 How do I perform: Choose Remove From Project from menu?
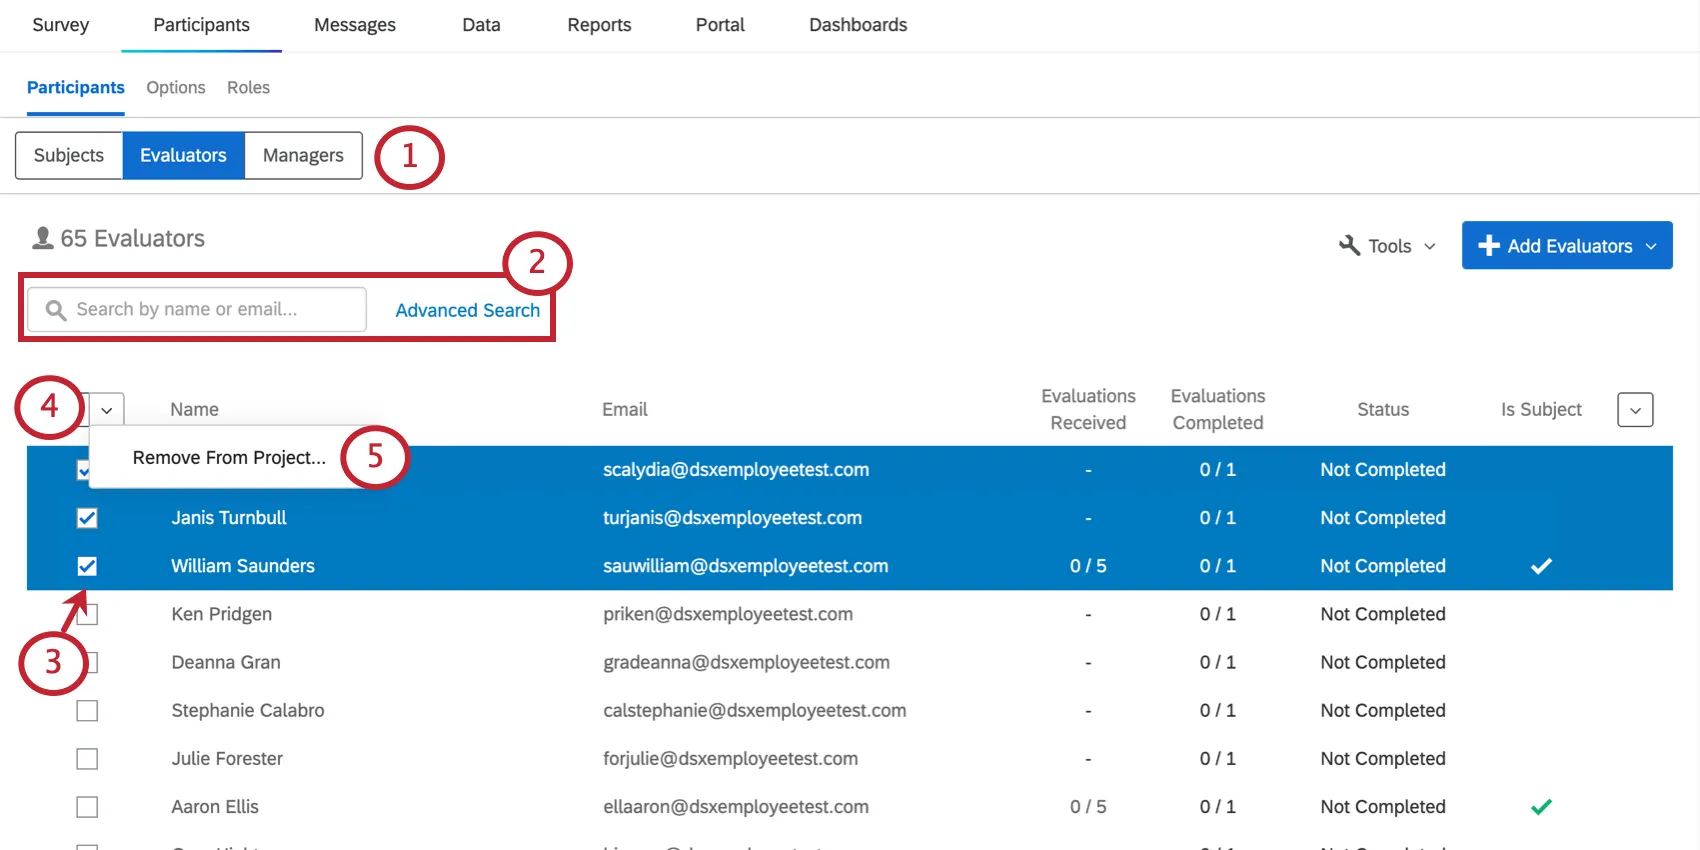click(229, 458)
